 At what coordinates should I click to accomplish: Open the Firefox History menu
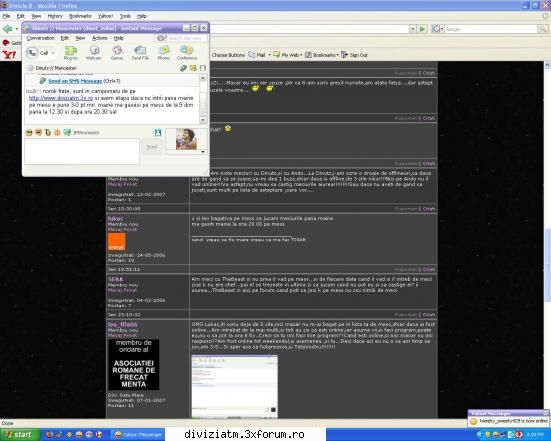coord(55,16)
